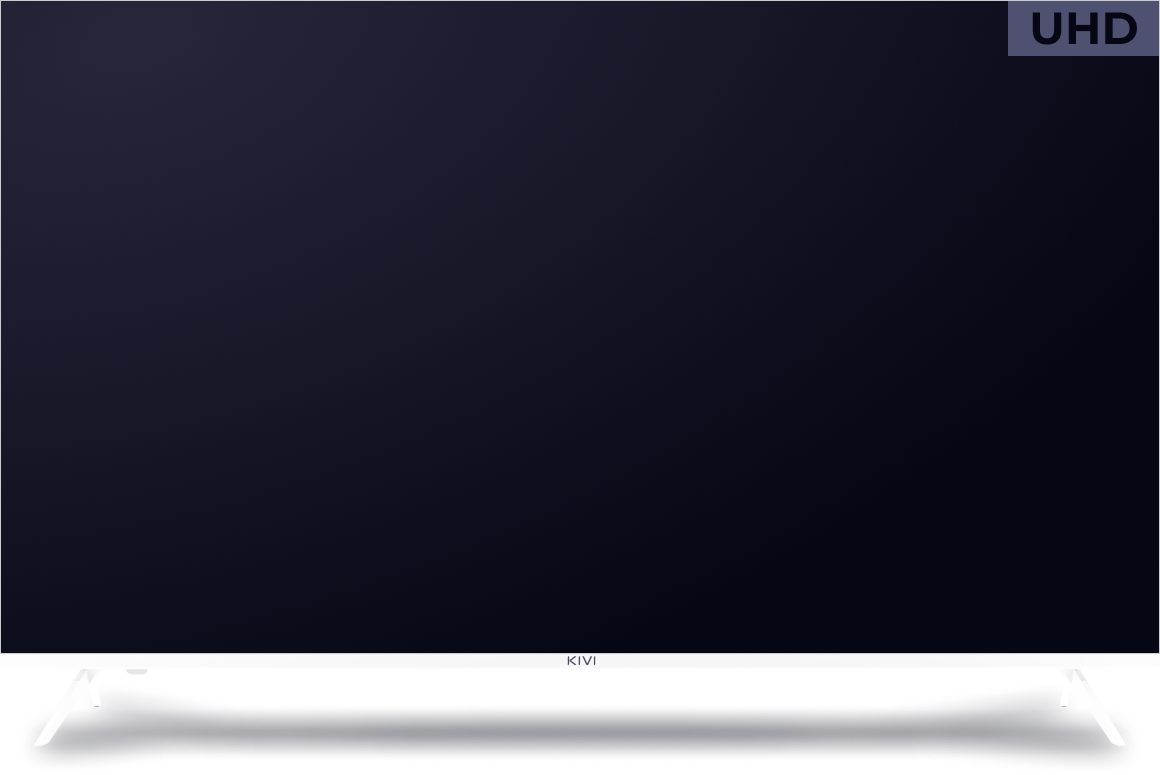Image resolution: width=1160 pixels, height=775 pixels.
Task: Click the letter U in UHD label
Action: [1049, 30]
